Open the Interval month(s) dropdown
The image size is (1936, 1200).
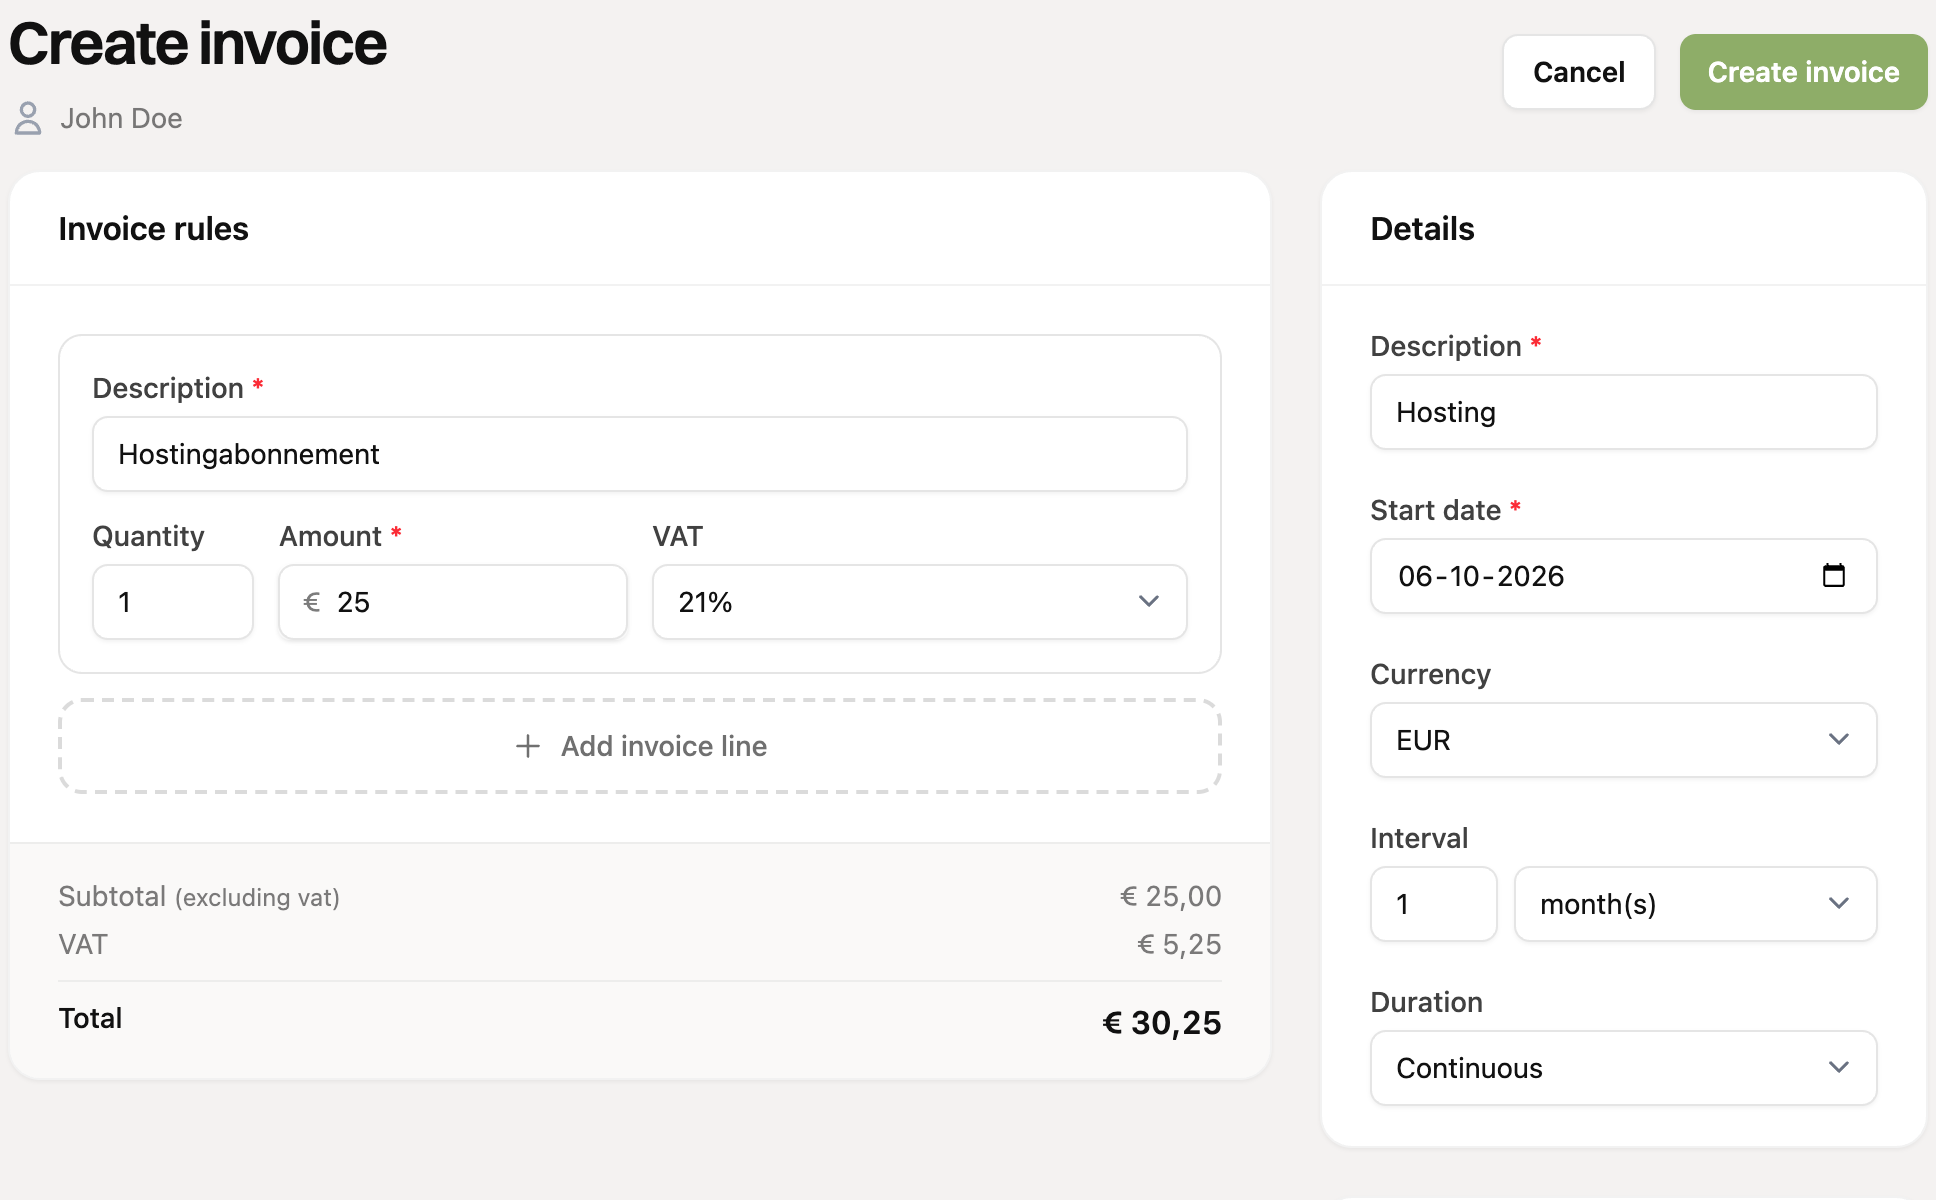[1695, 904]
